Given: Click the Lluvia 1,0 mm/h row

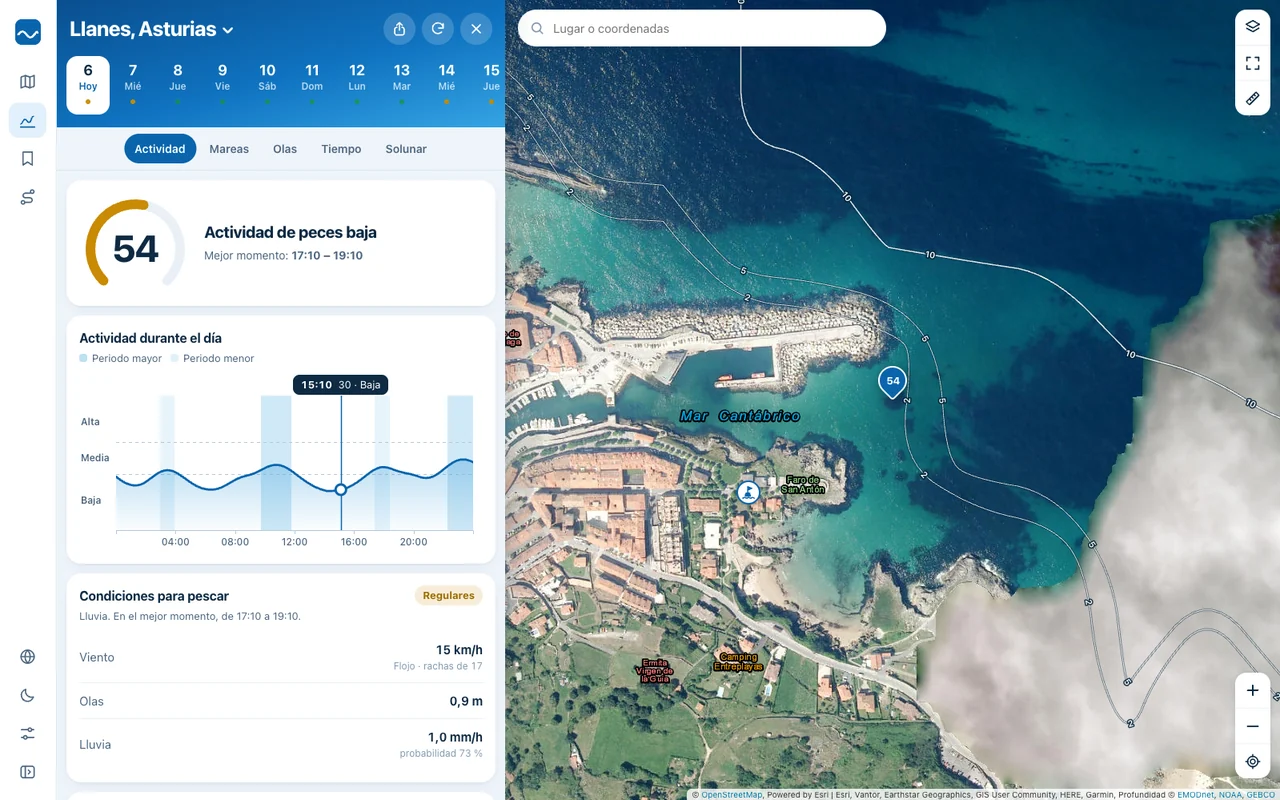Looking at the screenshot, I should [x=281, y=745].
